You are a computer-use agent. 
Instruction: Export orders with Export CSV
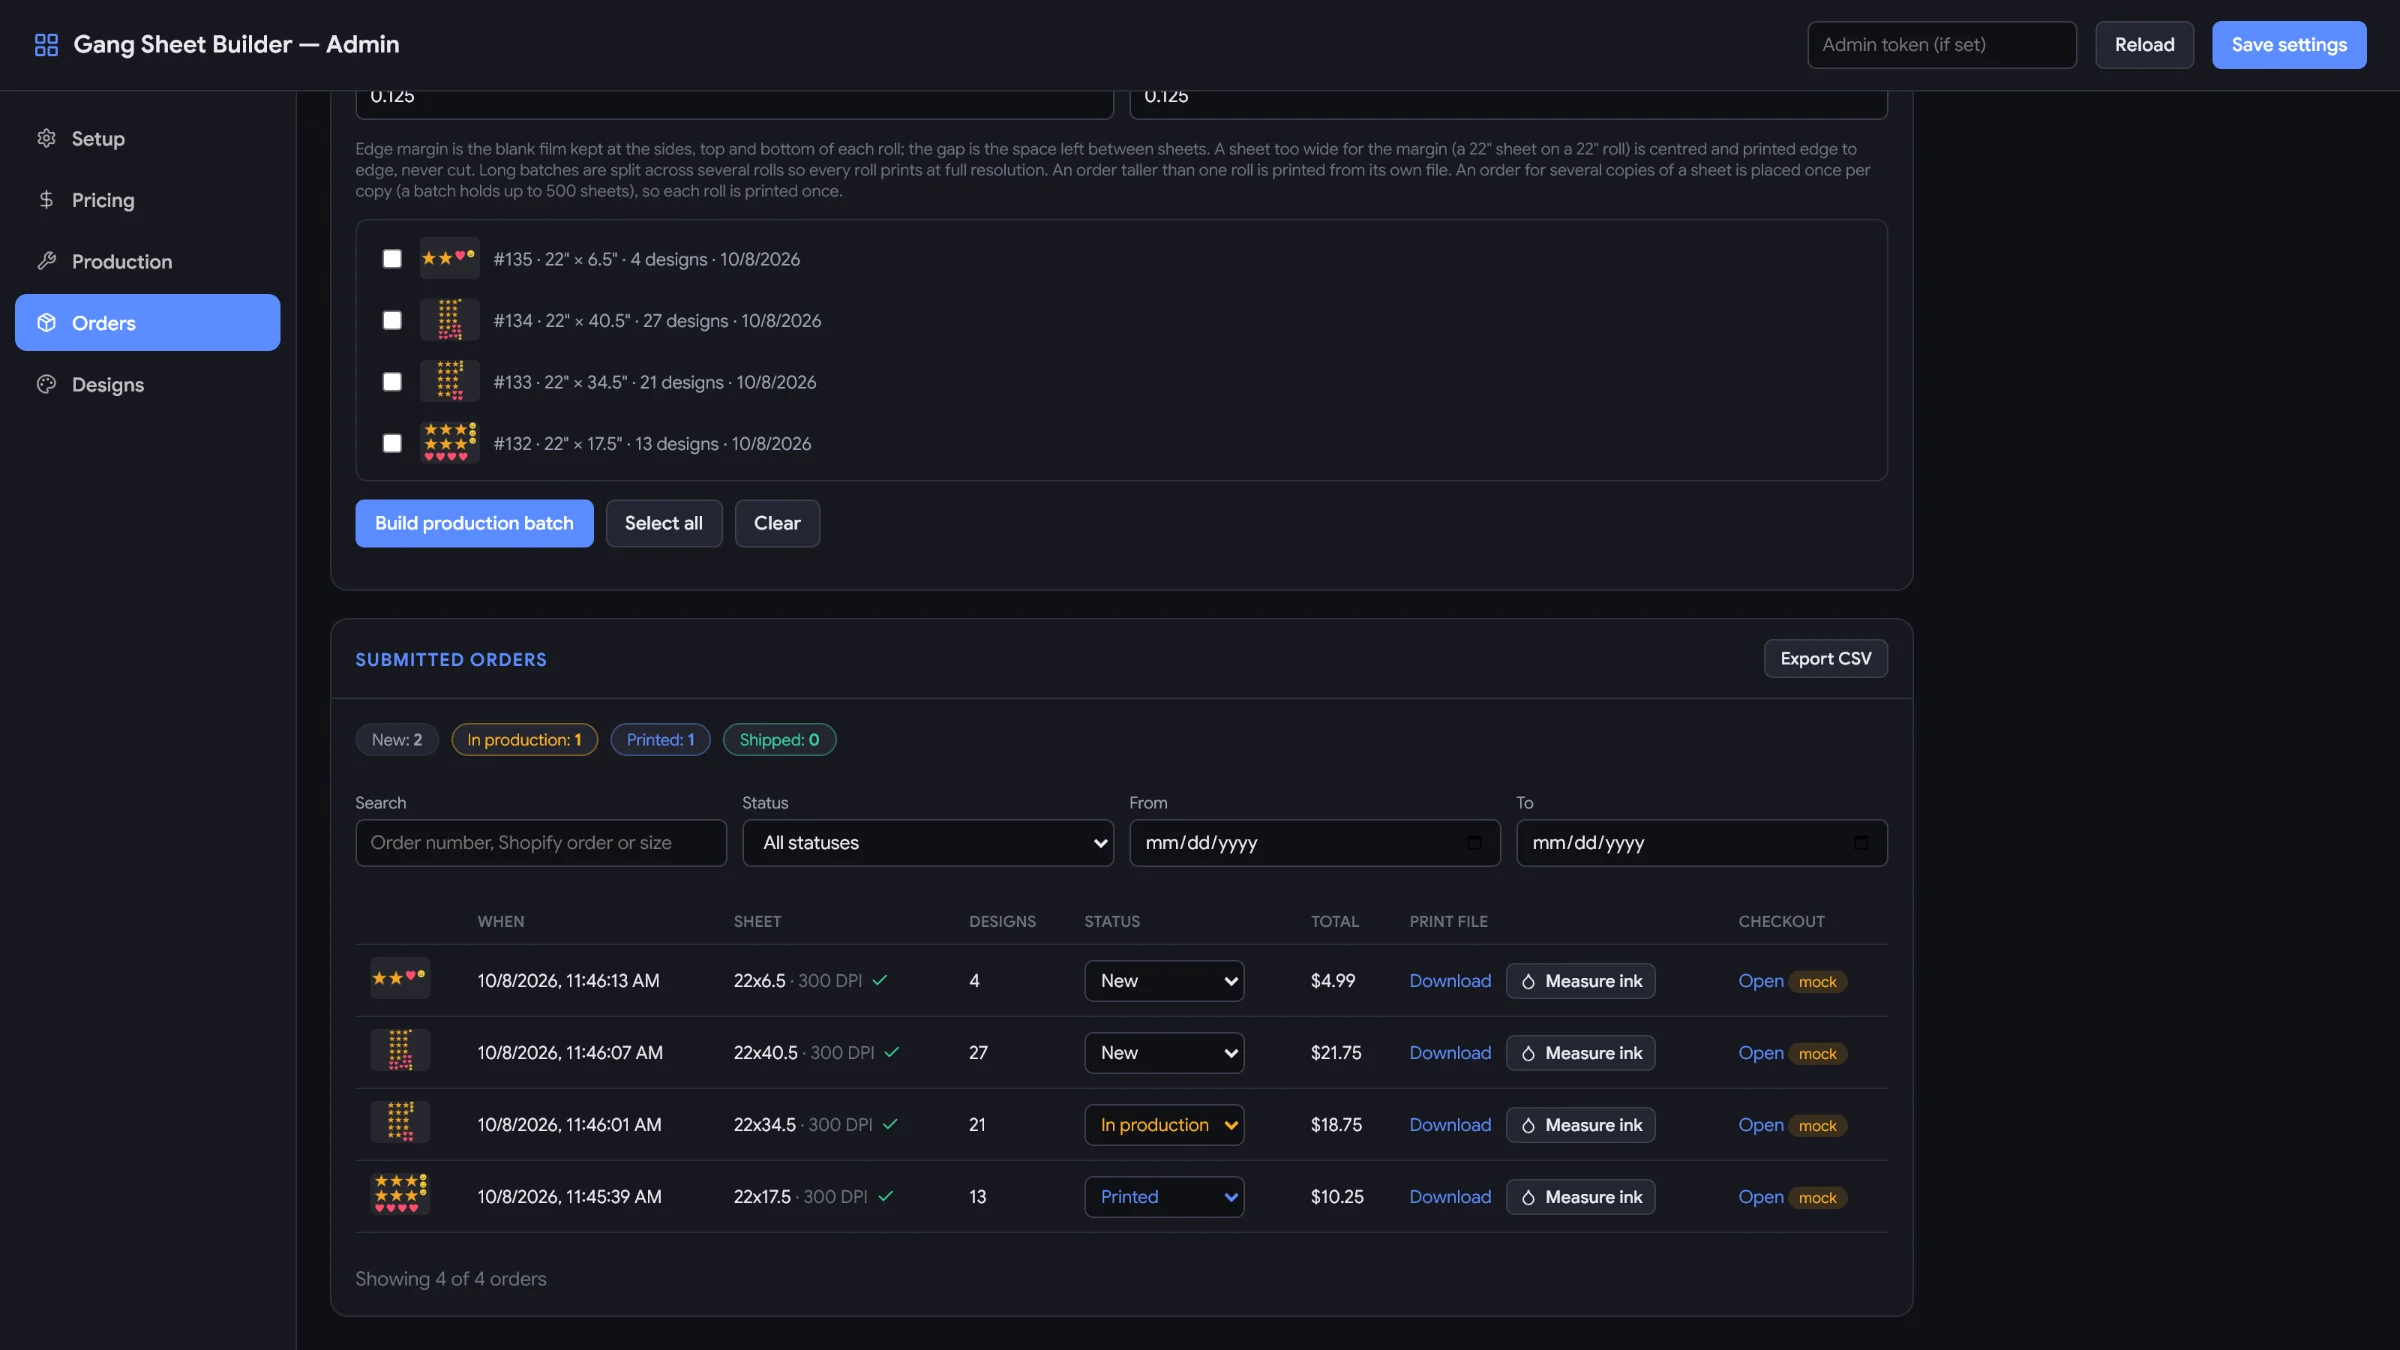[1826, 659]
